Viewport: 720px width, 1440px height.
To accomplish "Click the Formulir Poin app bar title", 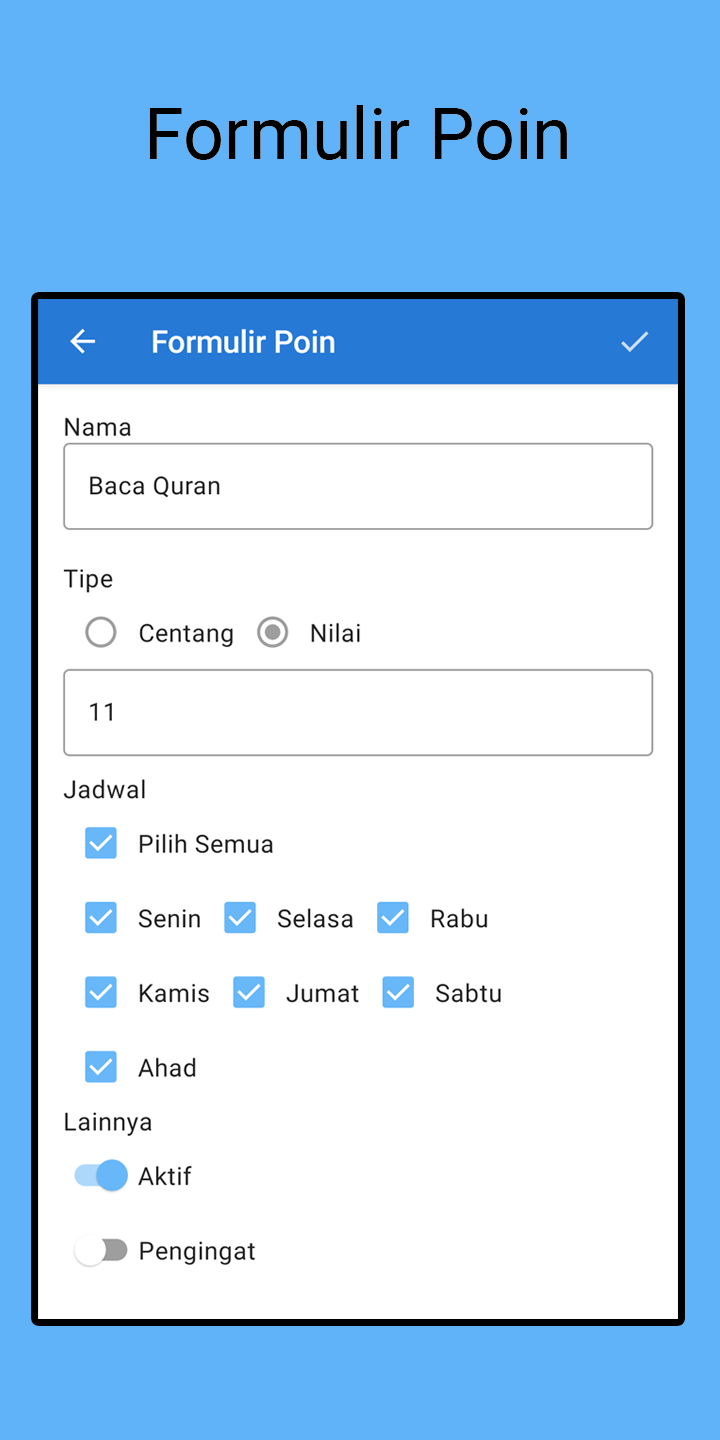I will coord(243,342).
